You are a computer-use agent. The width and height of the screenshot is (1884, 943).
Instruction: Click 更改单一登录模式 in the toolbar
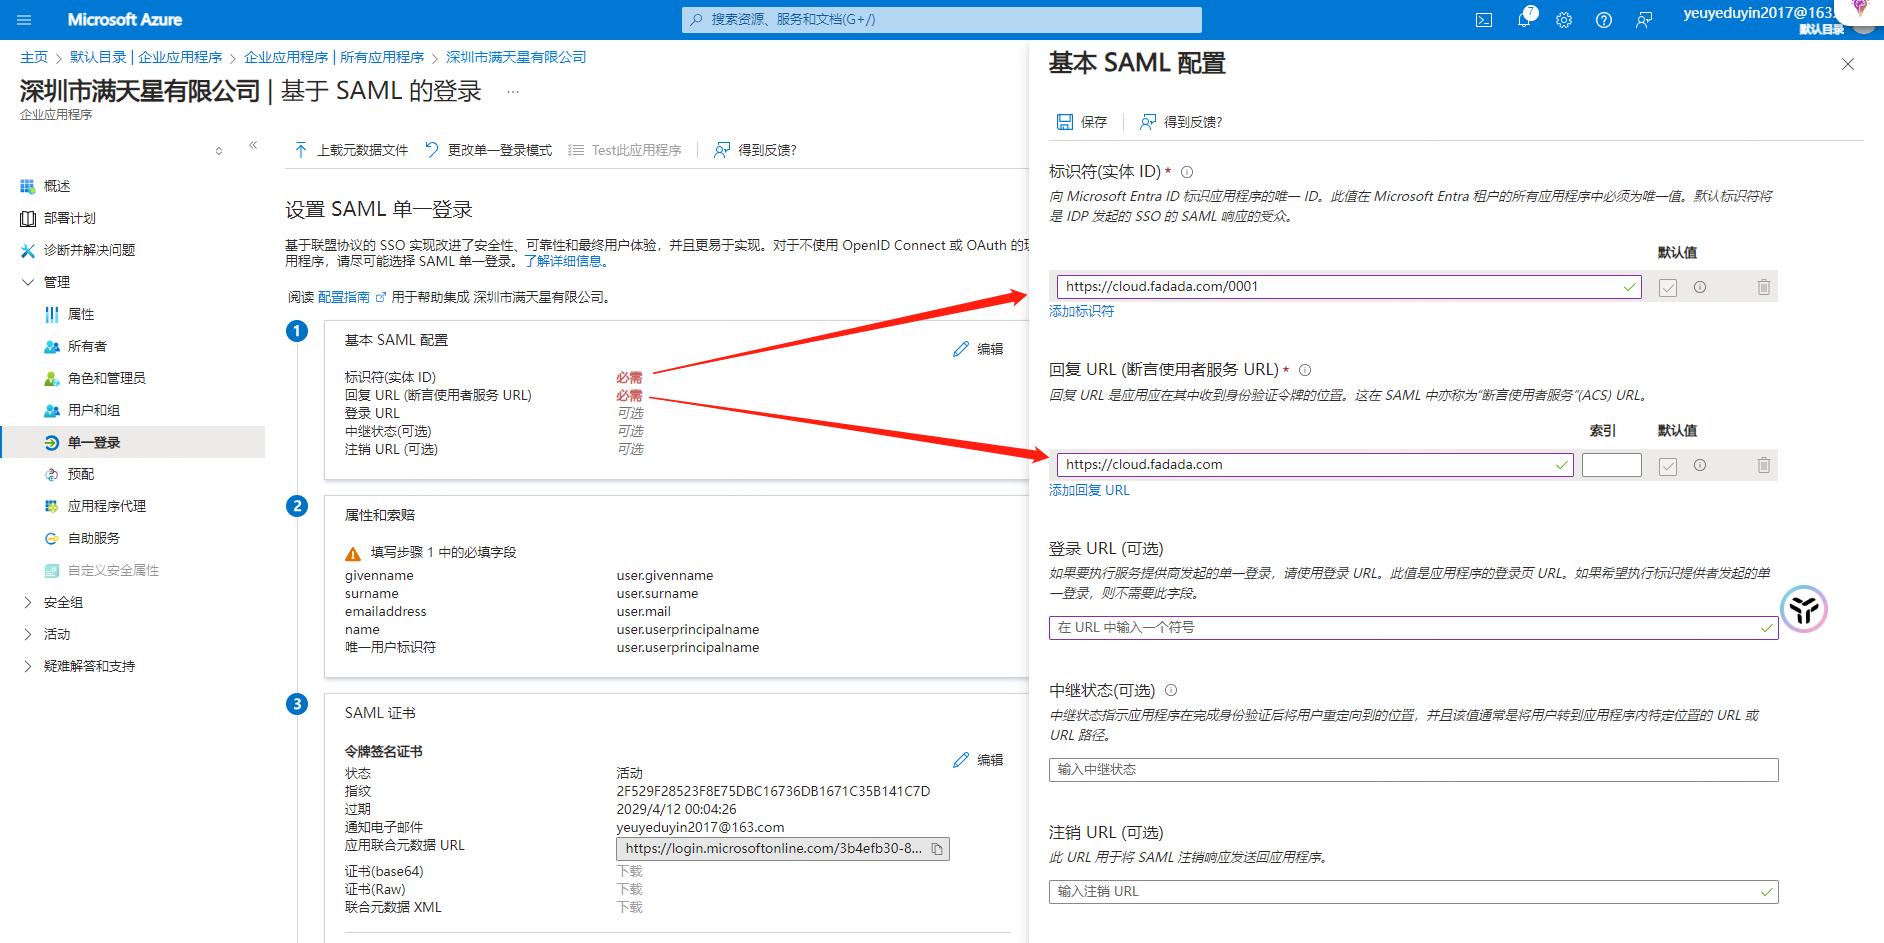tap(488, 150)
